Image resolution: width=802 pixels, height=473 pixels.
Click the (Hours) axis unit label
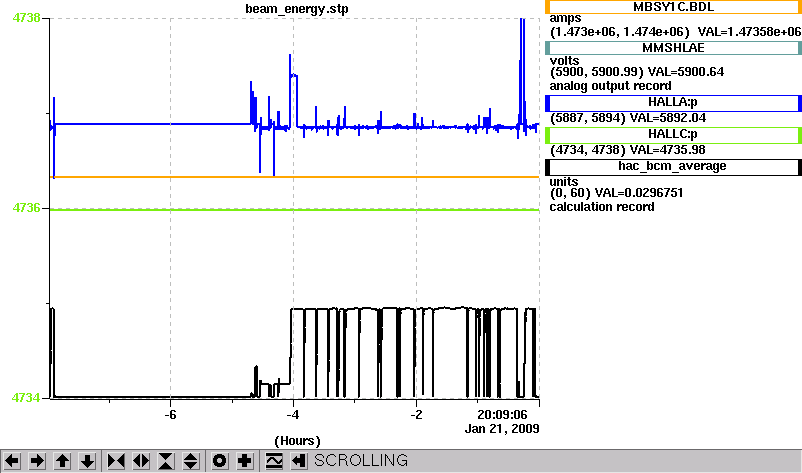pyautogui.click(x=297, y=441)
